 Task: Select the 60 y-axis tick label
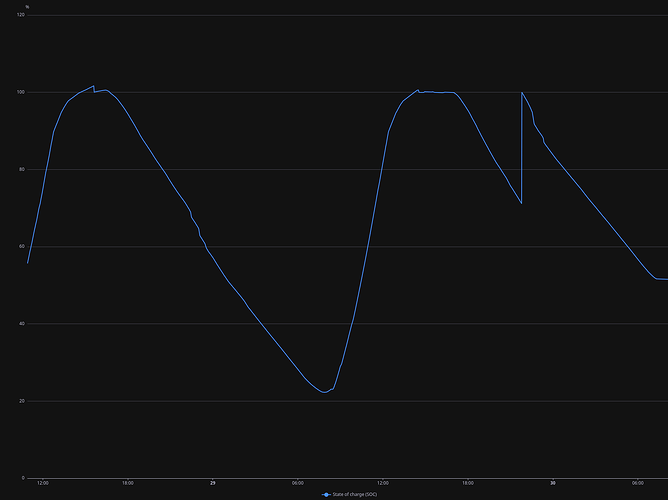tap(21, 246)
